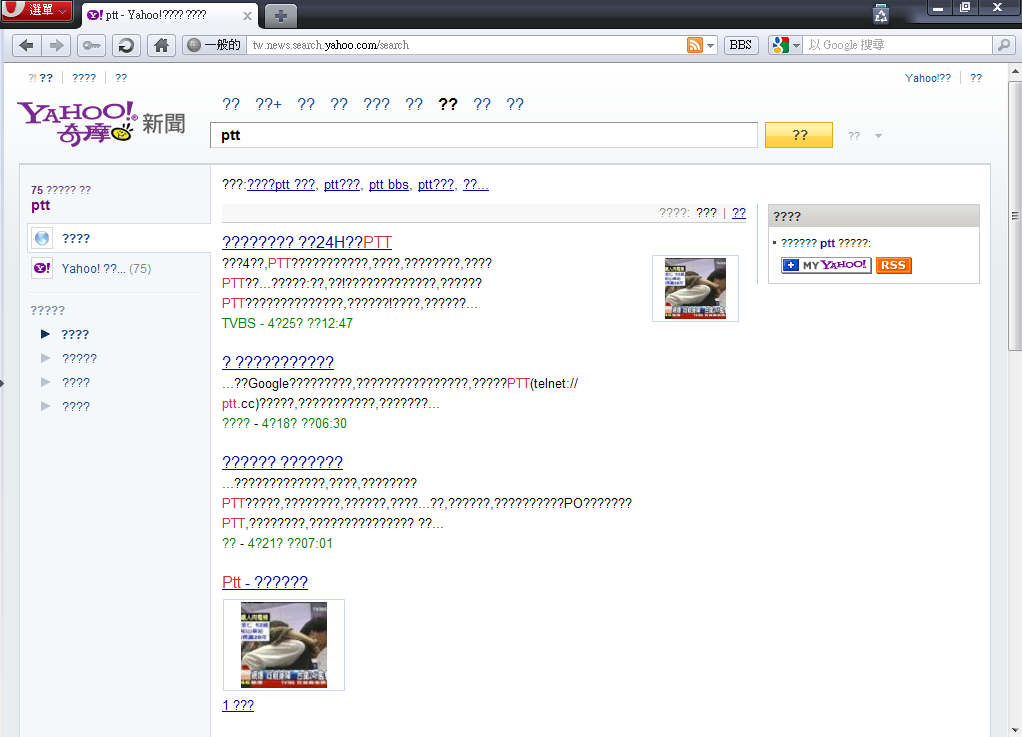
Task: Click the scrollbar up arrow
Action: [1015, 70]
